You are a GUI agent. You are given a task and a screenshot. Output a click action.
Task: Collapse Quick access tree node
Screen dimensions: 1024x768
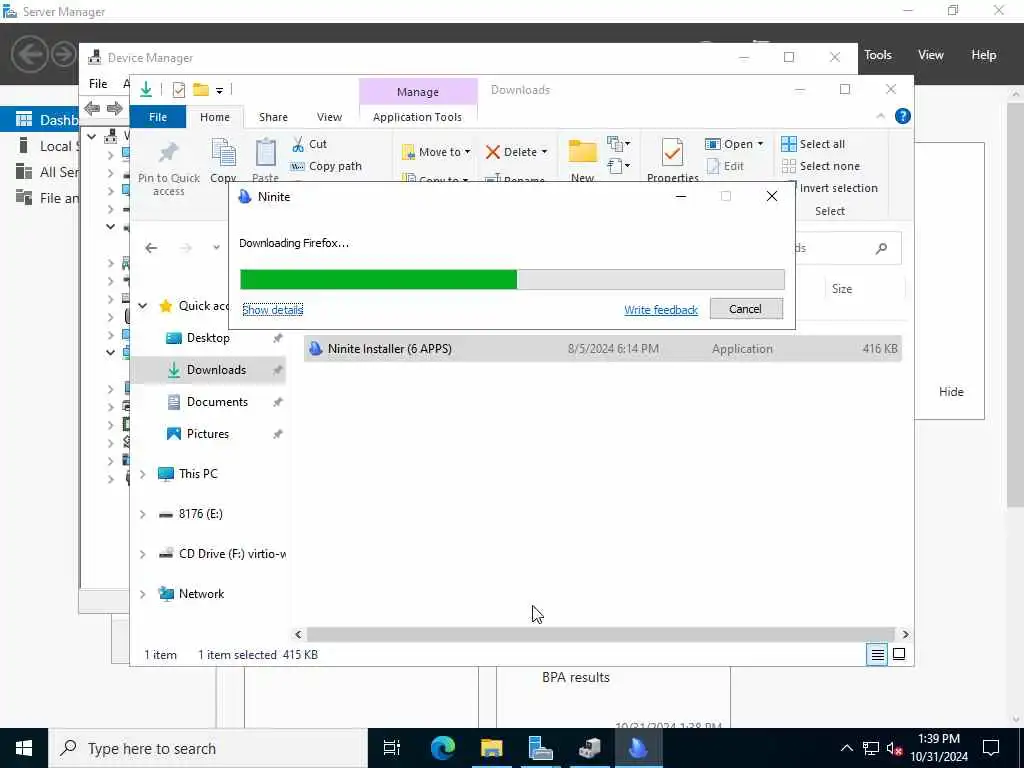(x=142, y=306)
